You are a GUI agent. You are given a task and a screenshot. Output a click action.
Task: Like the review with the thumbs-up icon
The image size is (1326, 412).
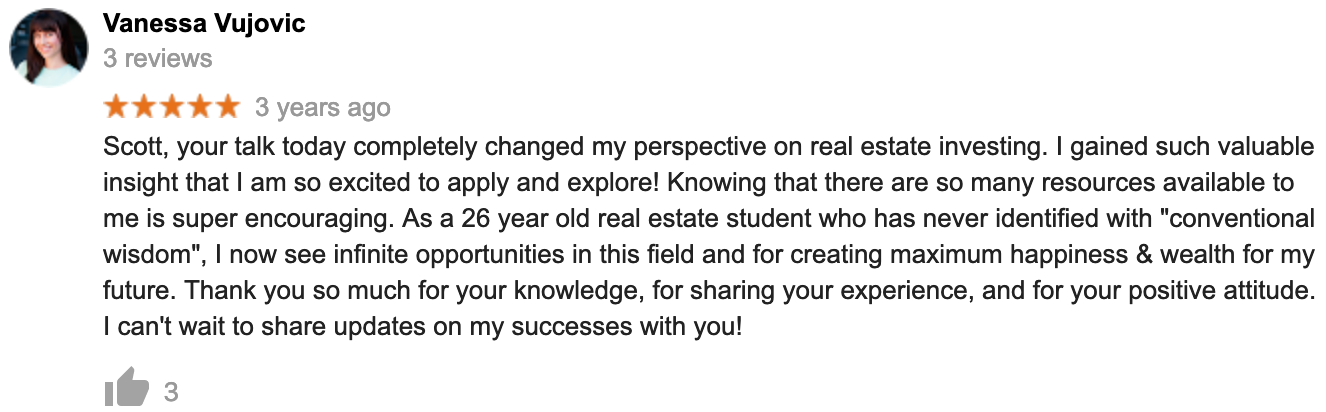(125, 387)
